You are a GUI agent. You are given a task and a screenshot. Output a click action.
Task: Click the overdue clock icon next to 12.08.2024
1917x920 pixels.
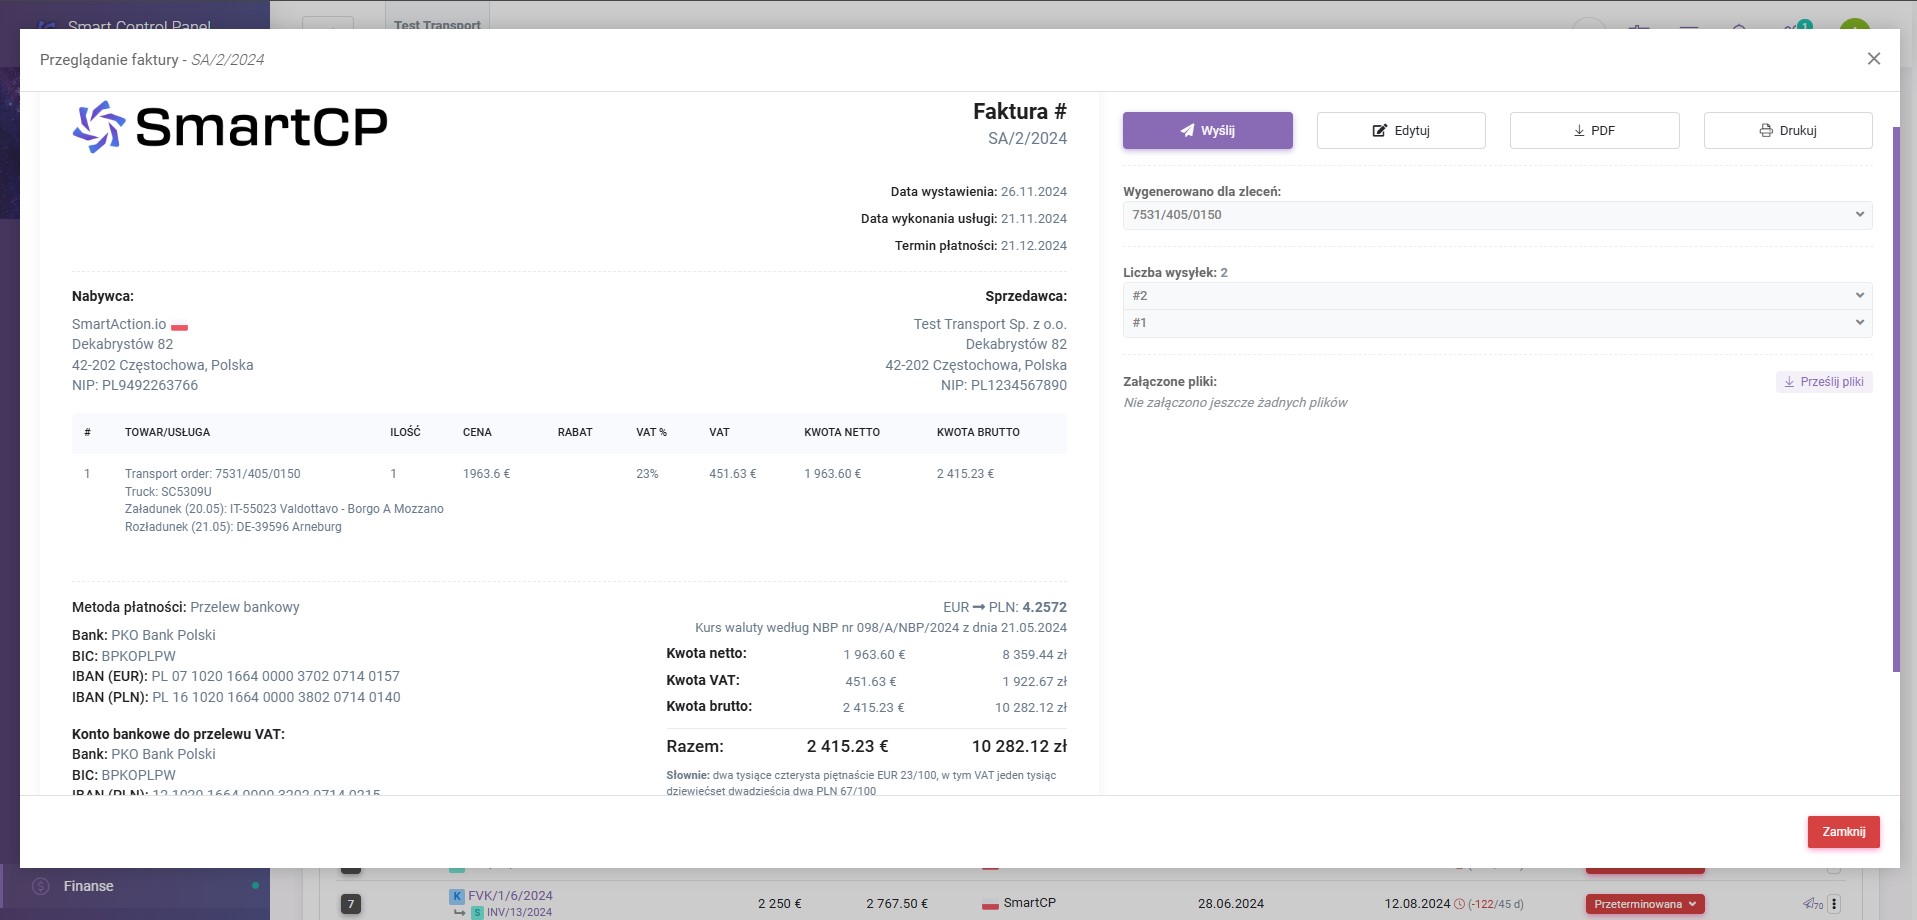click(x=1459, y=904)
